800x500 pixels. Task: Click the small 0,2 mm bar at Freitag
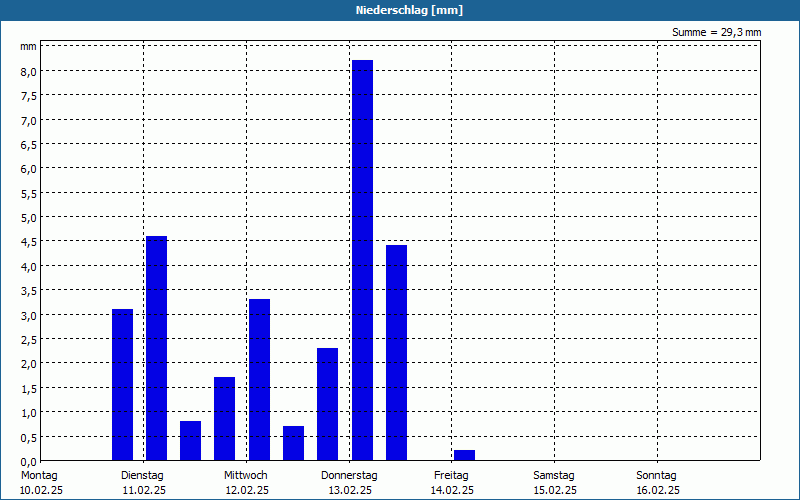[464, 456]
